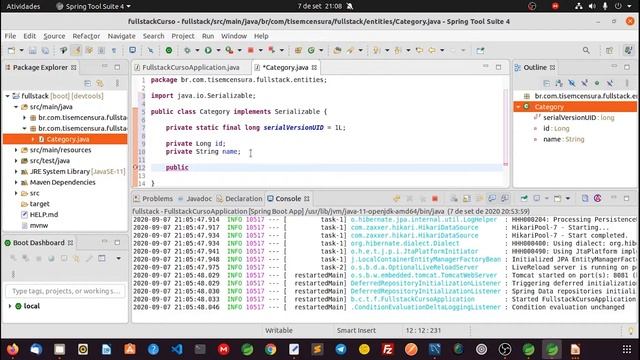
Task: Open Package Explorer view menu
Action: pos(118,83)
